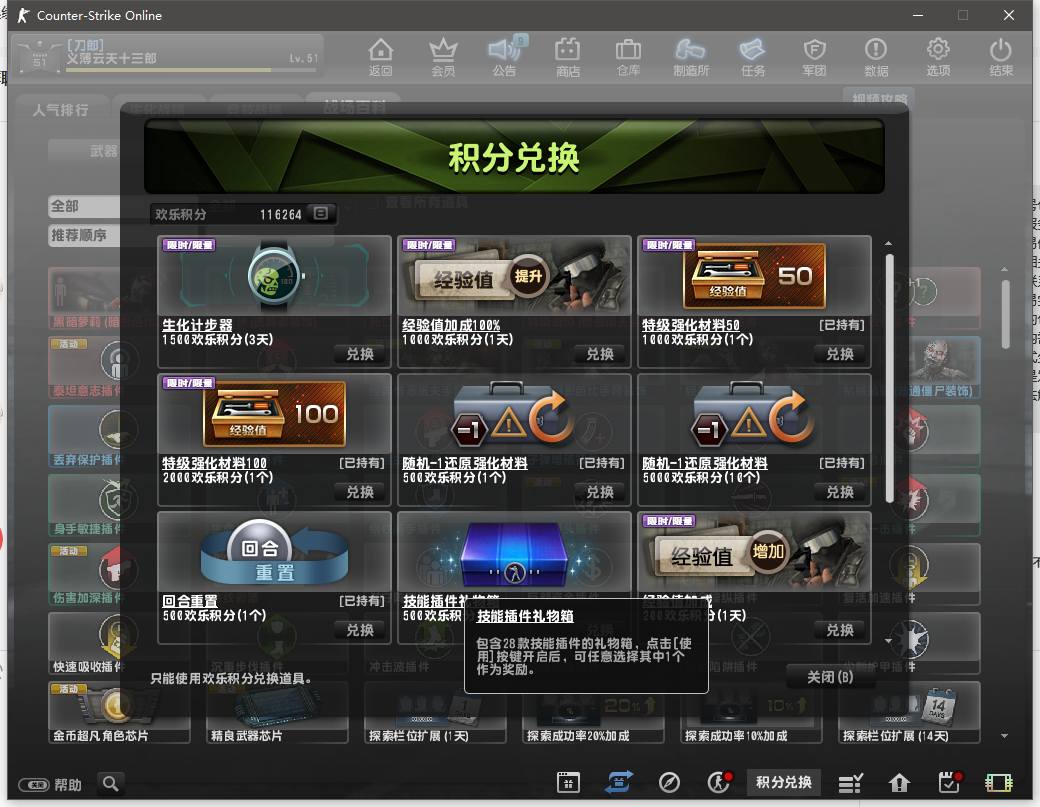Viewport: 1040px width, 807px height.
Task: Click 兑换 for 500-point 随机-1还原强化材料
Action: pos(600,492)
